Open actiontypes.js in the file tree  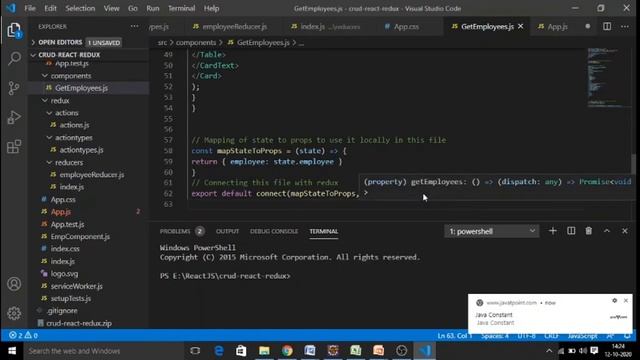[81, 150]
